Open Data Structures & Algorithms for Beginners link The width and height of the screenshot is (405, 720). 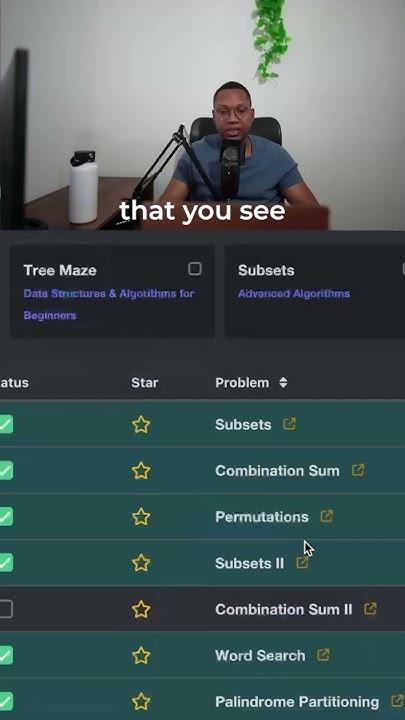109,304
